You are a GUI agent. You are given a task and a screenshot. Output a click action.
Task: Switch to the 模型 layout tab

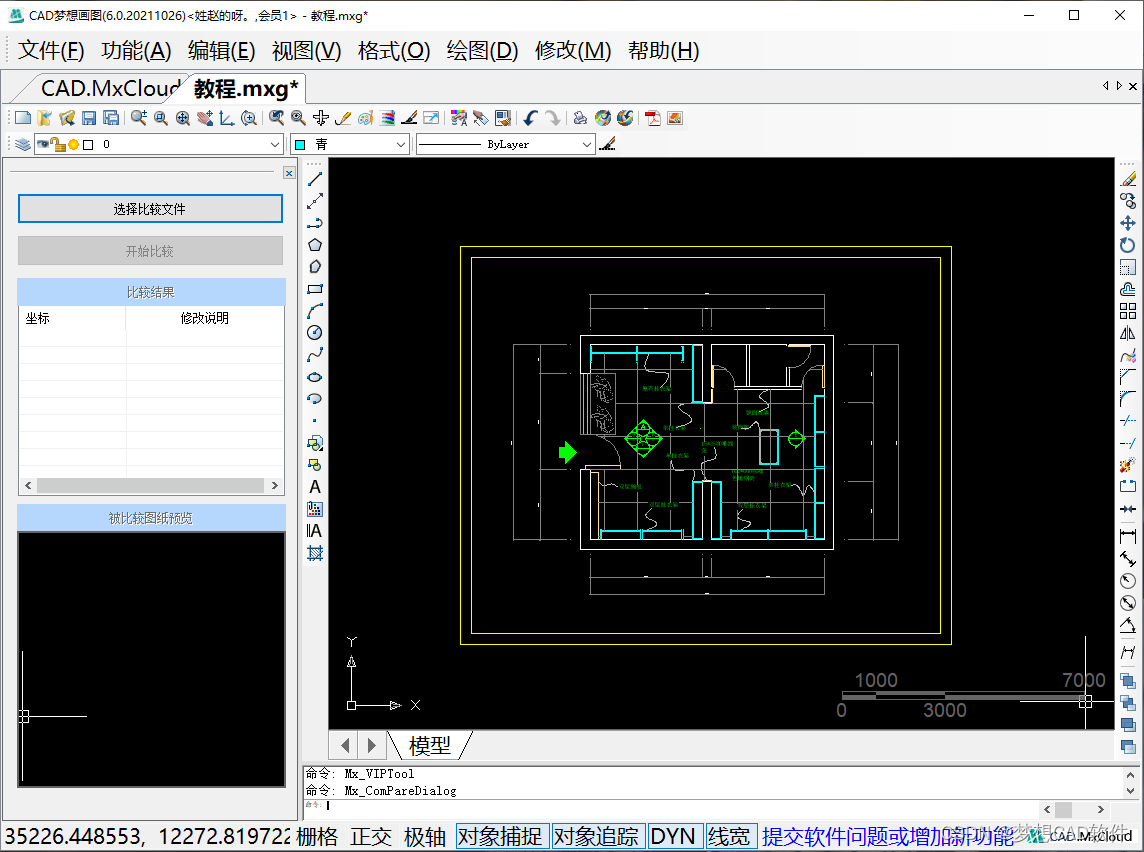click(x=430, y=746)
